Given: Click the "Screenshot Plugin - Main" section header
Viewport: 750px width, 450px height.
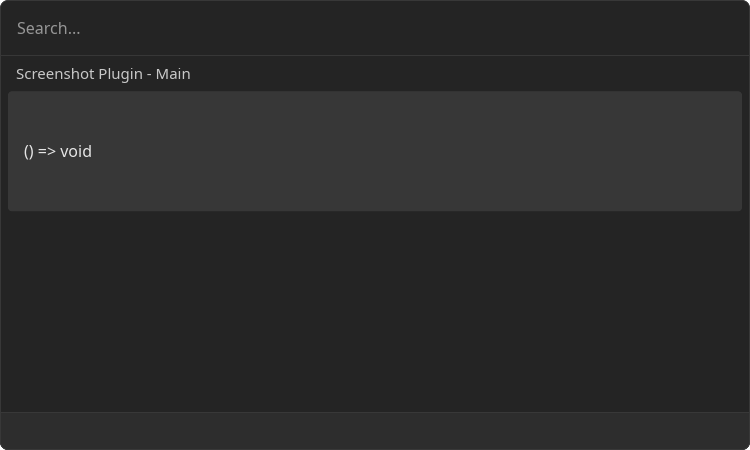Looking at the screenshot, I should point(103,74).
